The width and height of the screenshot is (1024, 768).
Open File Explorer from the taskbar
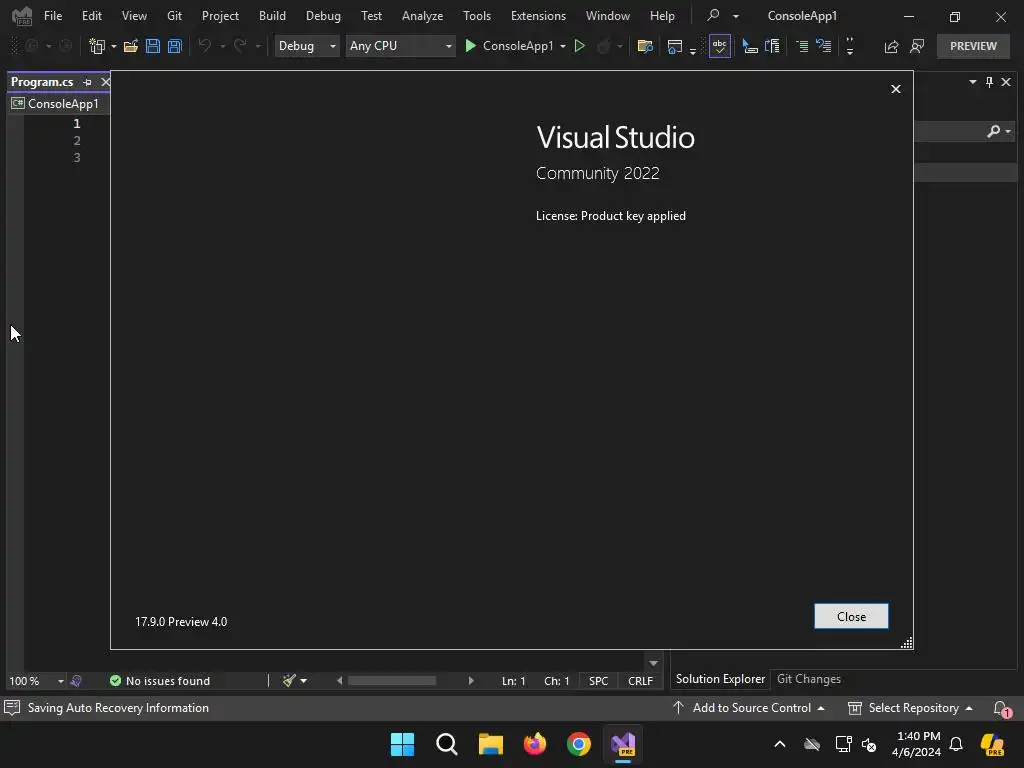tap(490, 744)
